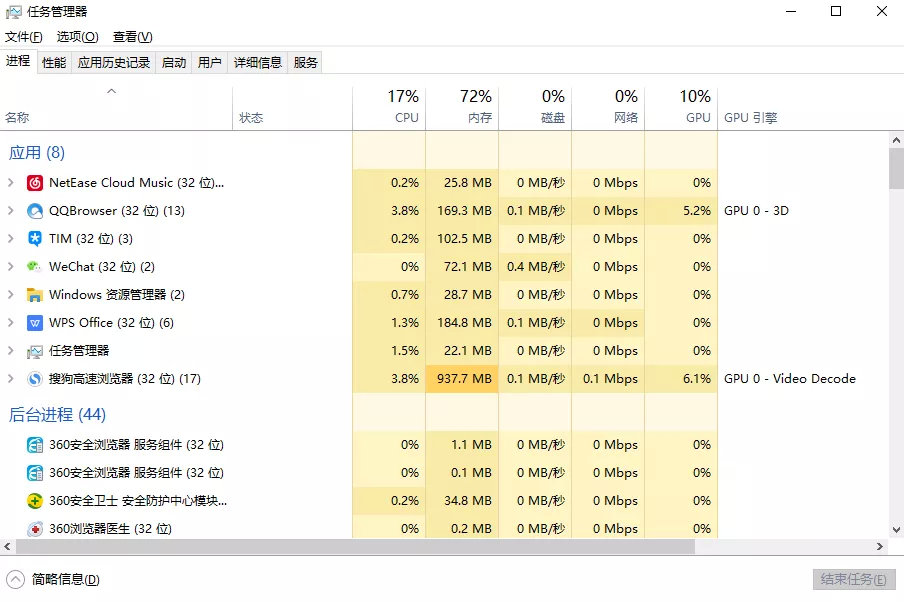
Task: Click the Windows 资源管理器 folder icon
Action: pyautogui.click(x=35, y=295)
